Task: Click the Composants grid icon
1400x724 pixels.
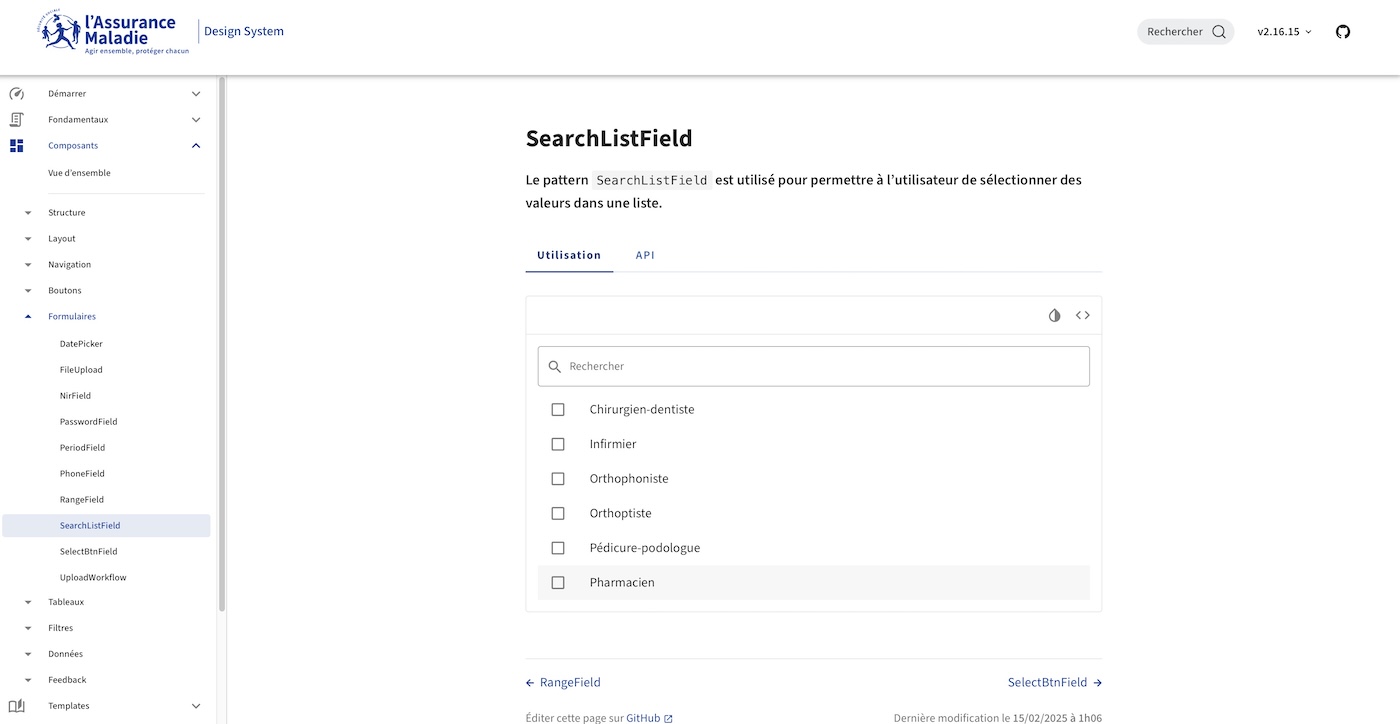Action: (16, 145)
